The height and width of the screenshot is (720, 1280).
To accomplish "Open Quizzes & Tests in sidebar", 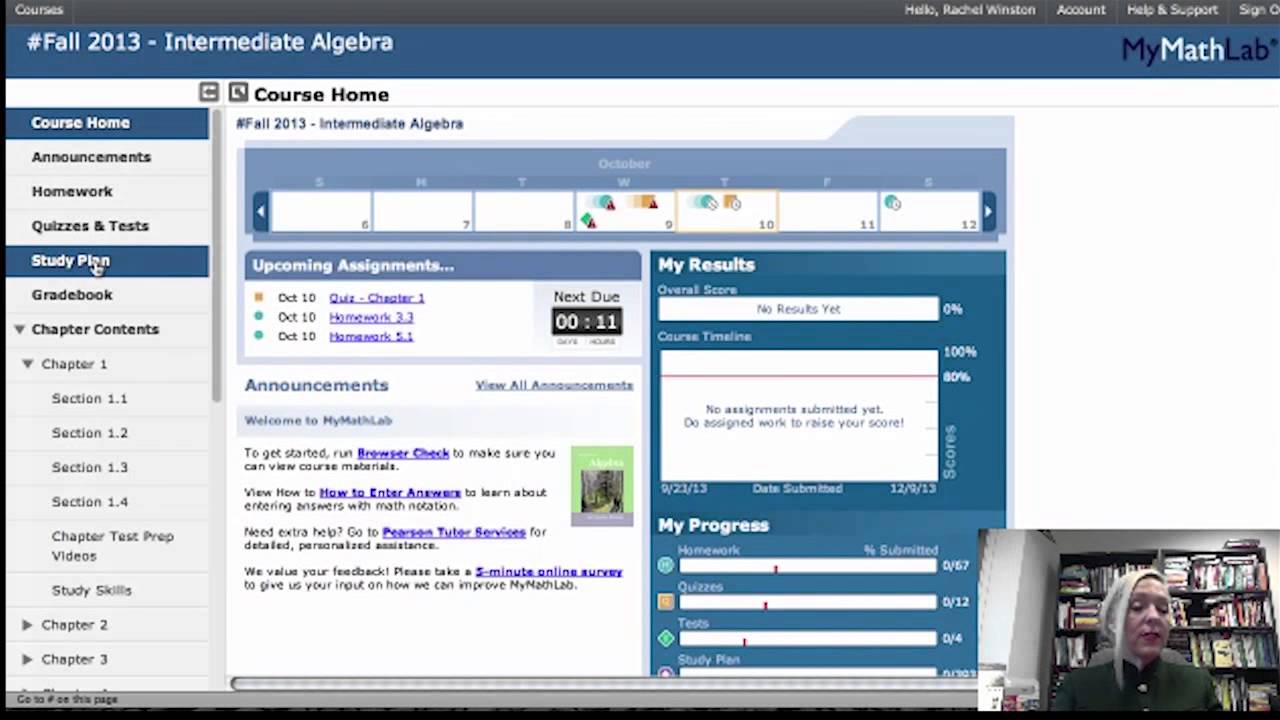I will [107, 226].
